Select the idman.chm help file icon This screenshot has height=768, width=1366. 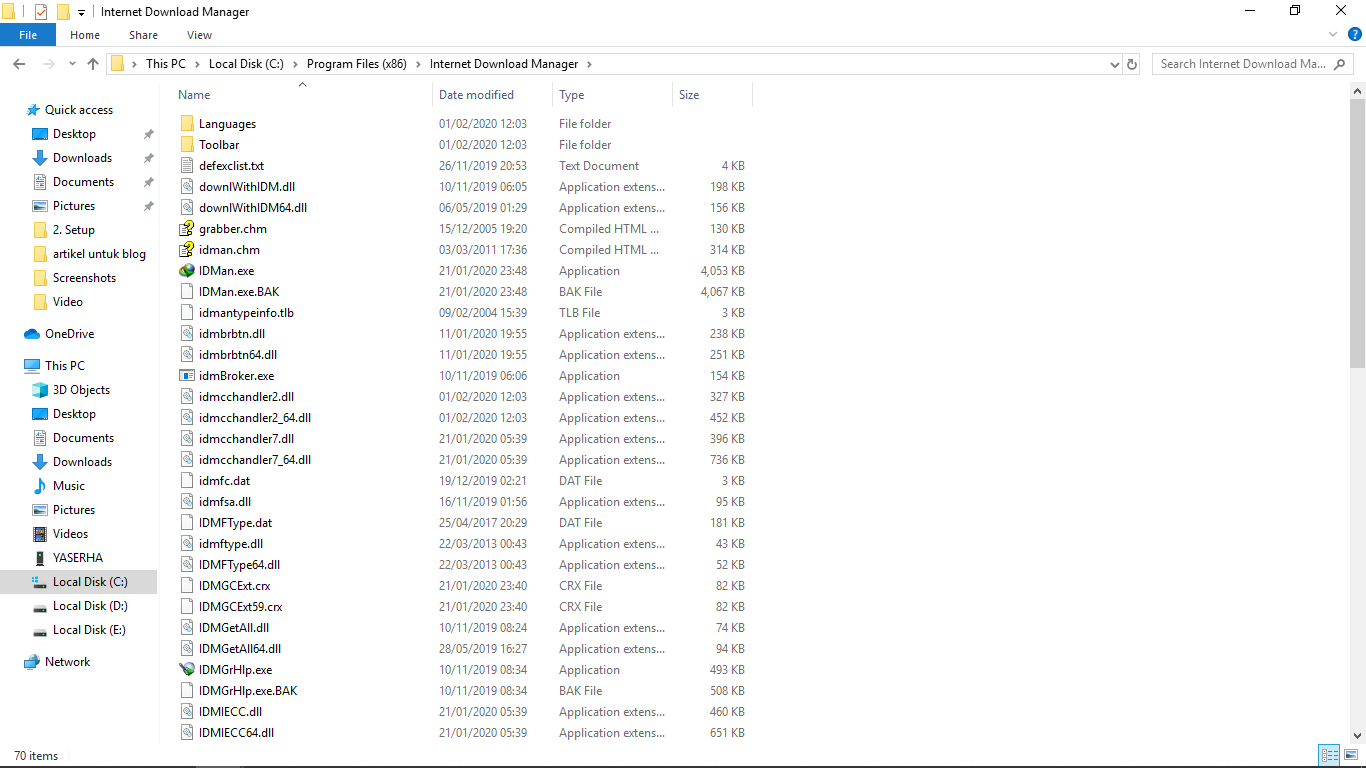[187, 250]
